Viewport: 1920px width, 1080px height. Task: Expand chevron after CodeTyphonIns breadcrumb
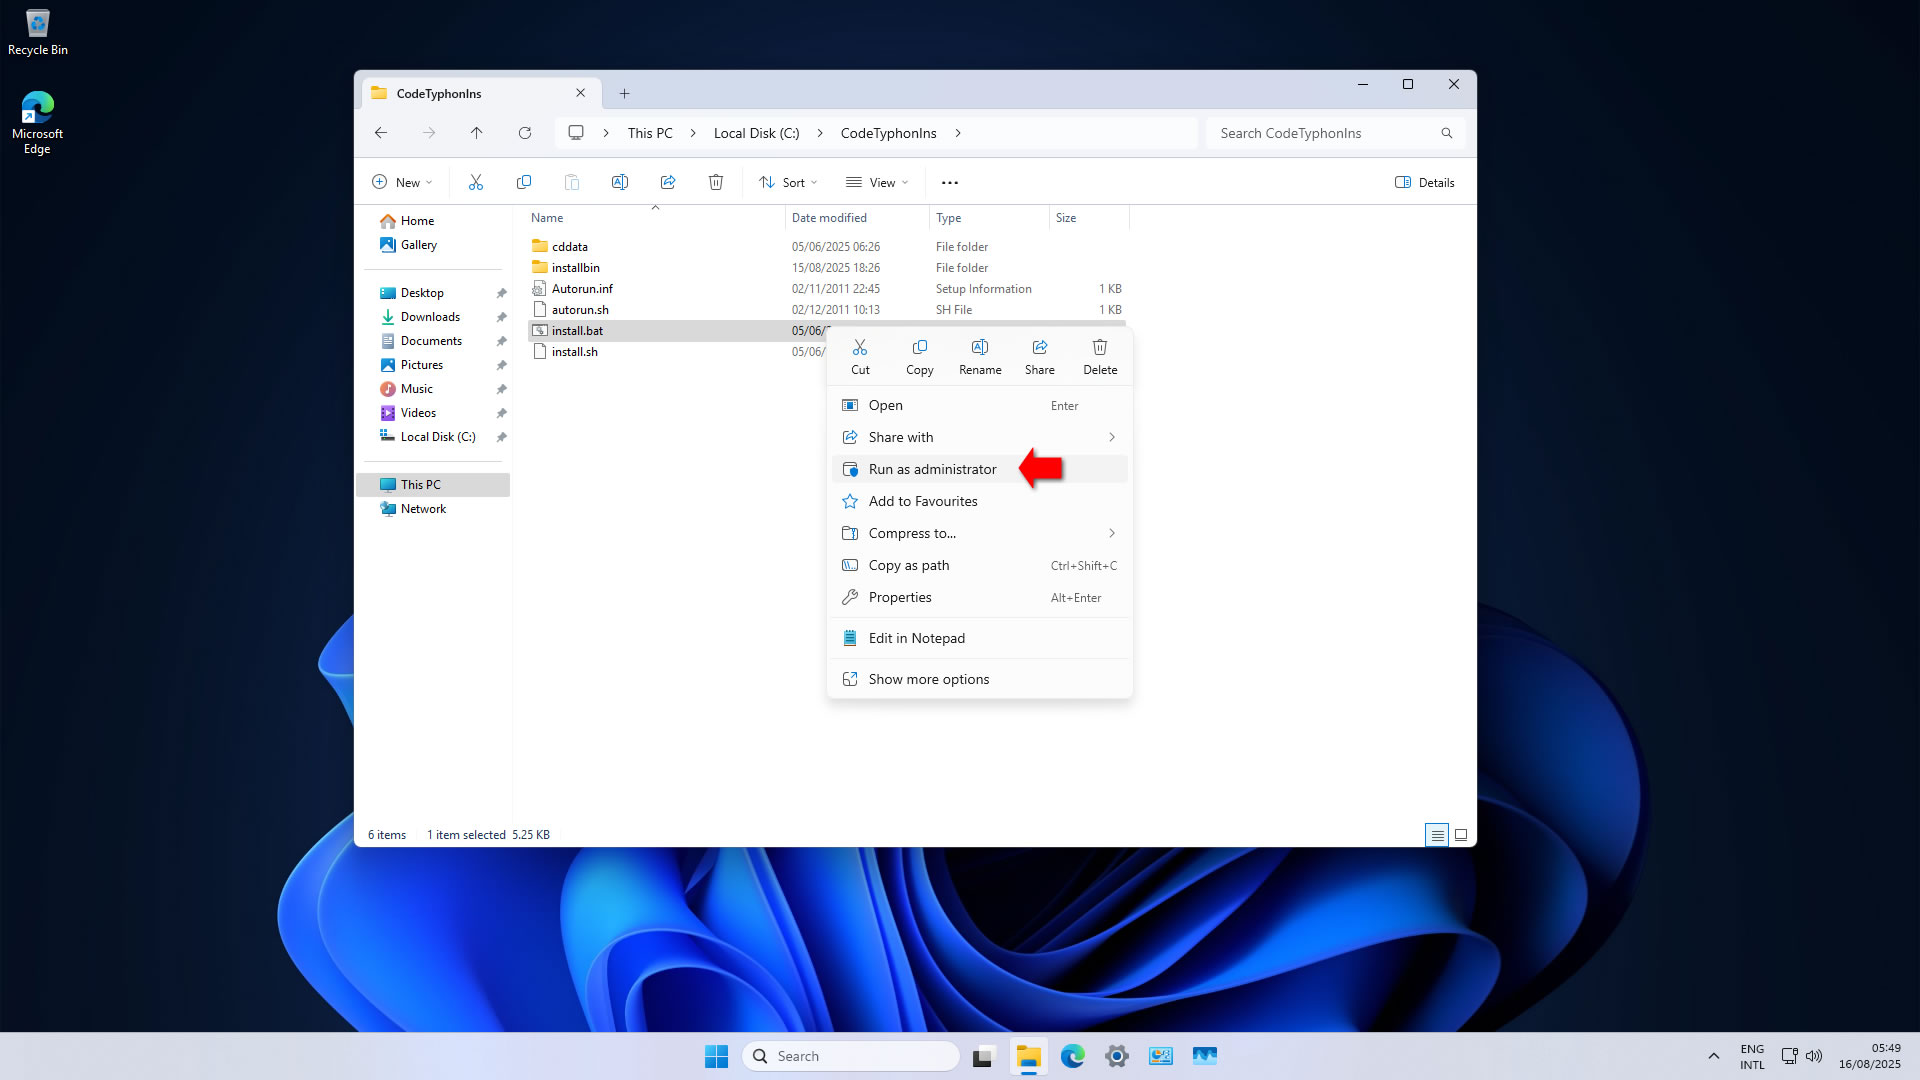tap(958, 133)
